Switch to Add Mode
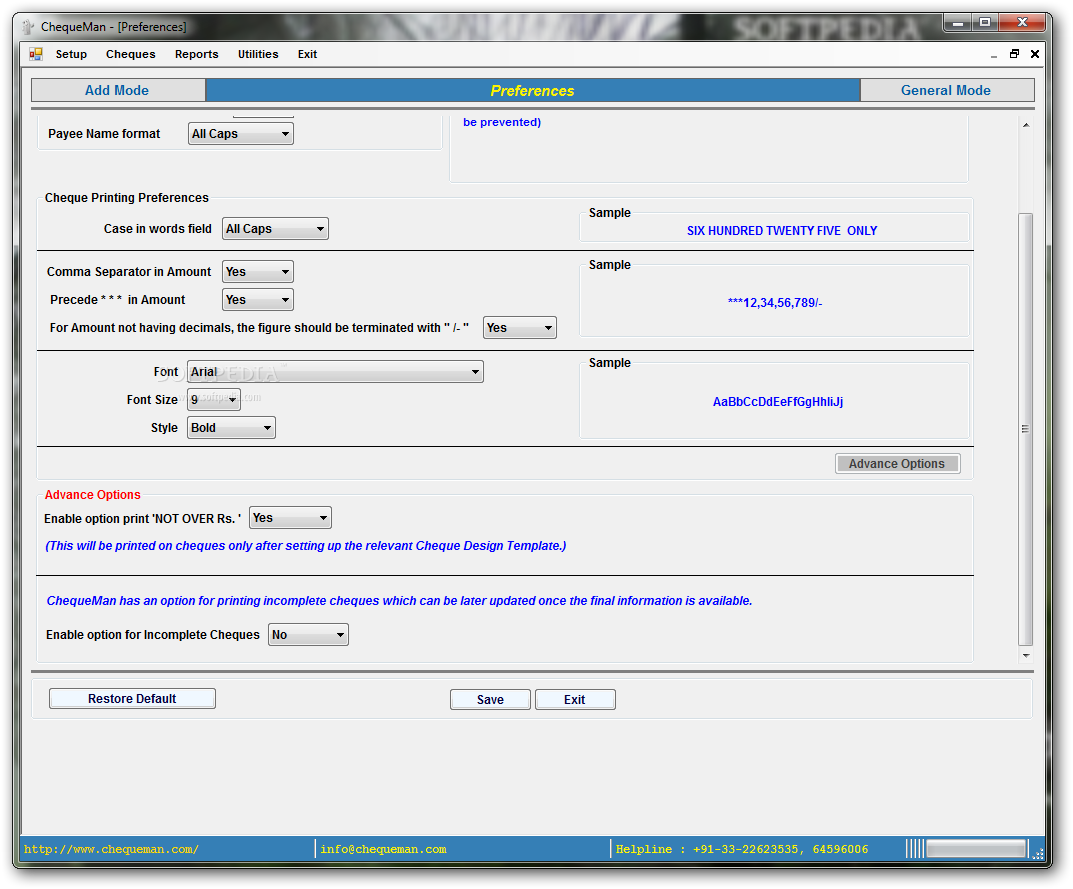 tap(118, 90)
